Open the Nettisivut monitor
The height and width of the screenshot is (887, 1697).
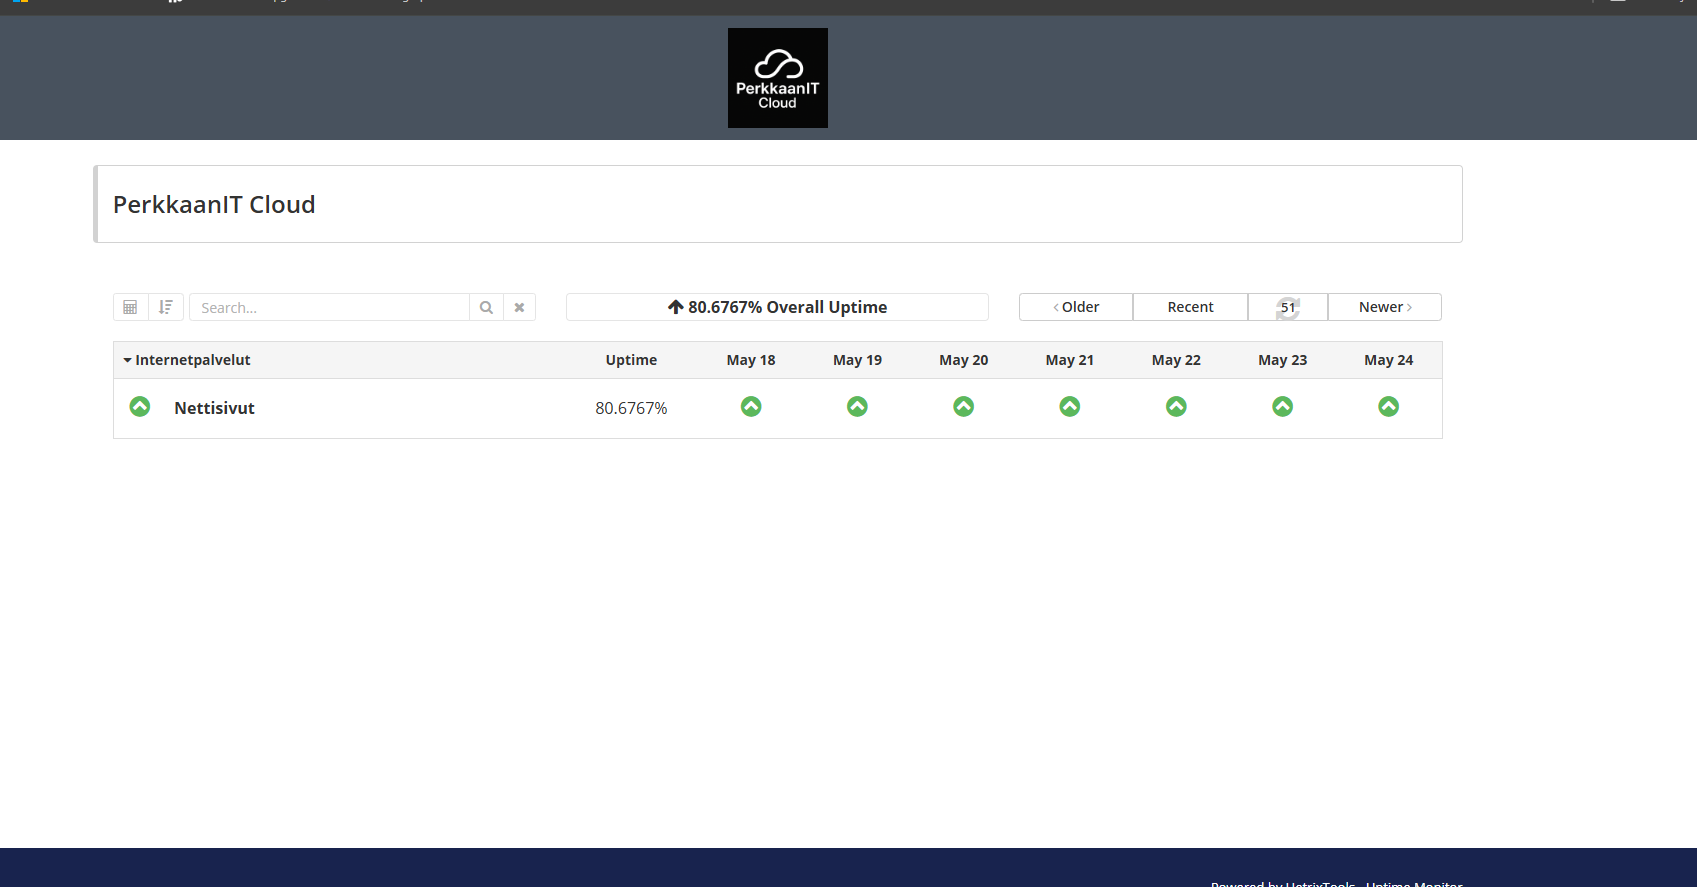tap(214, 408)
